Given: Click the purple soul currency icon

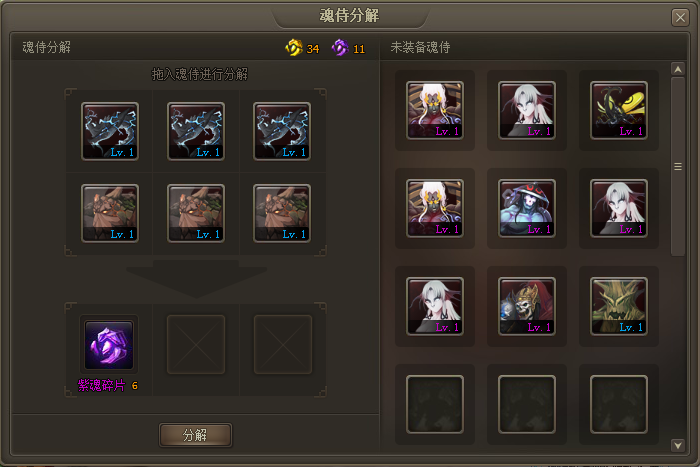Looking at the screenshot, I should (340, 48).
